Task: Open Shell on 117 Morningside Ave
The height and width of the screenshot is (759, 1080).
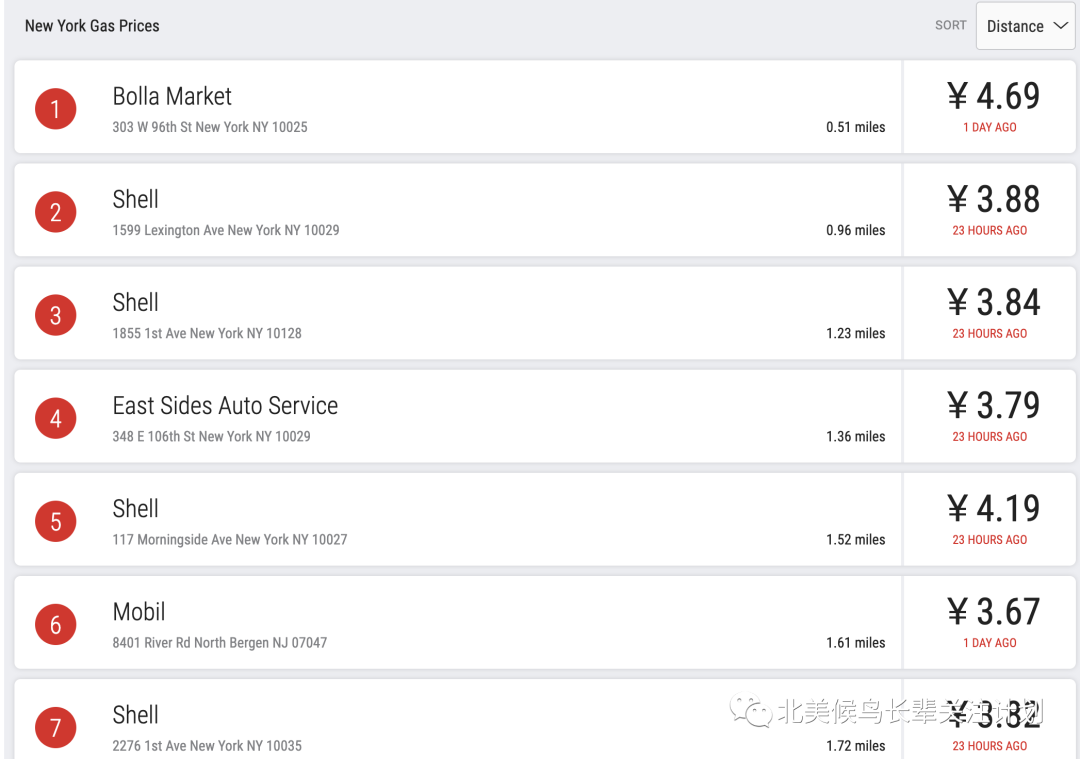Action: 136,509
